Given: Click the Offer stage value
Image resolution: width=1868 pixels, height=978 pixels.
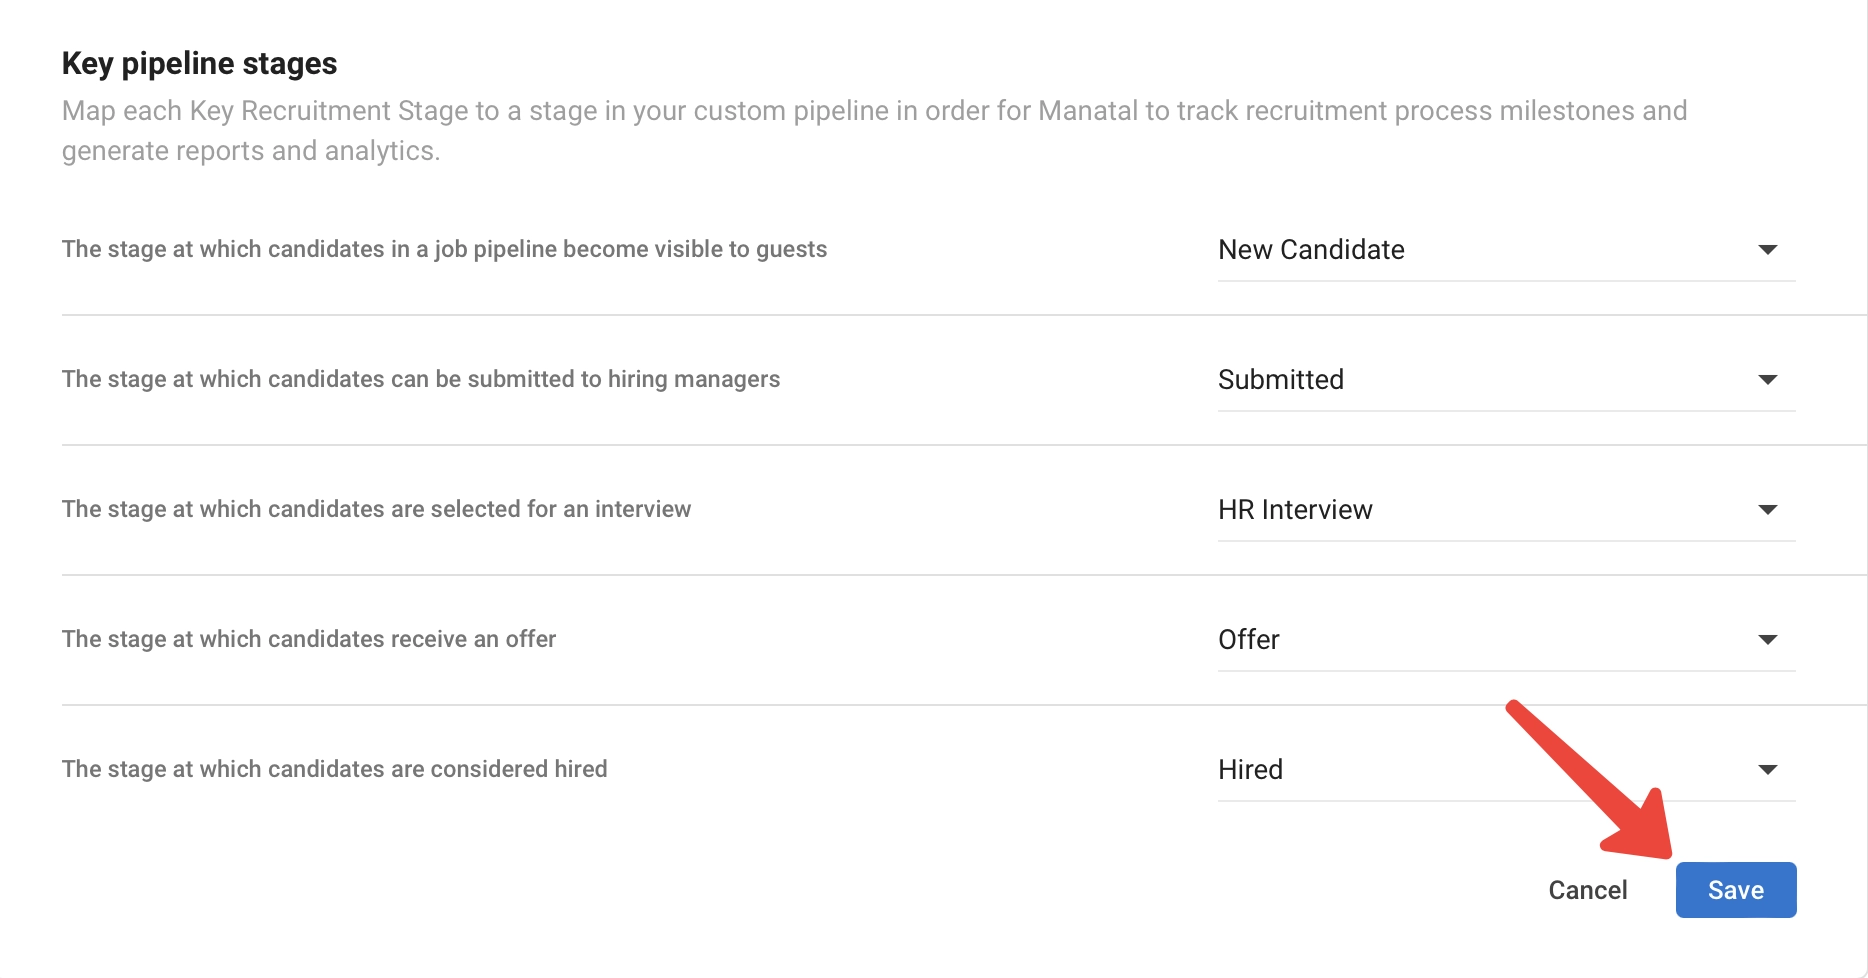Looking at the screenshot, I should tap(1249, 640).
